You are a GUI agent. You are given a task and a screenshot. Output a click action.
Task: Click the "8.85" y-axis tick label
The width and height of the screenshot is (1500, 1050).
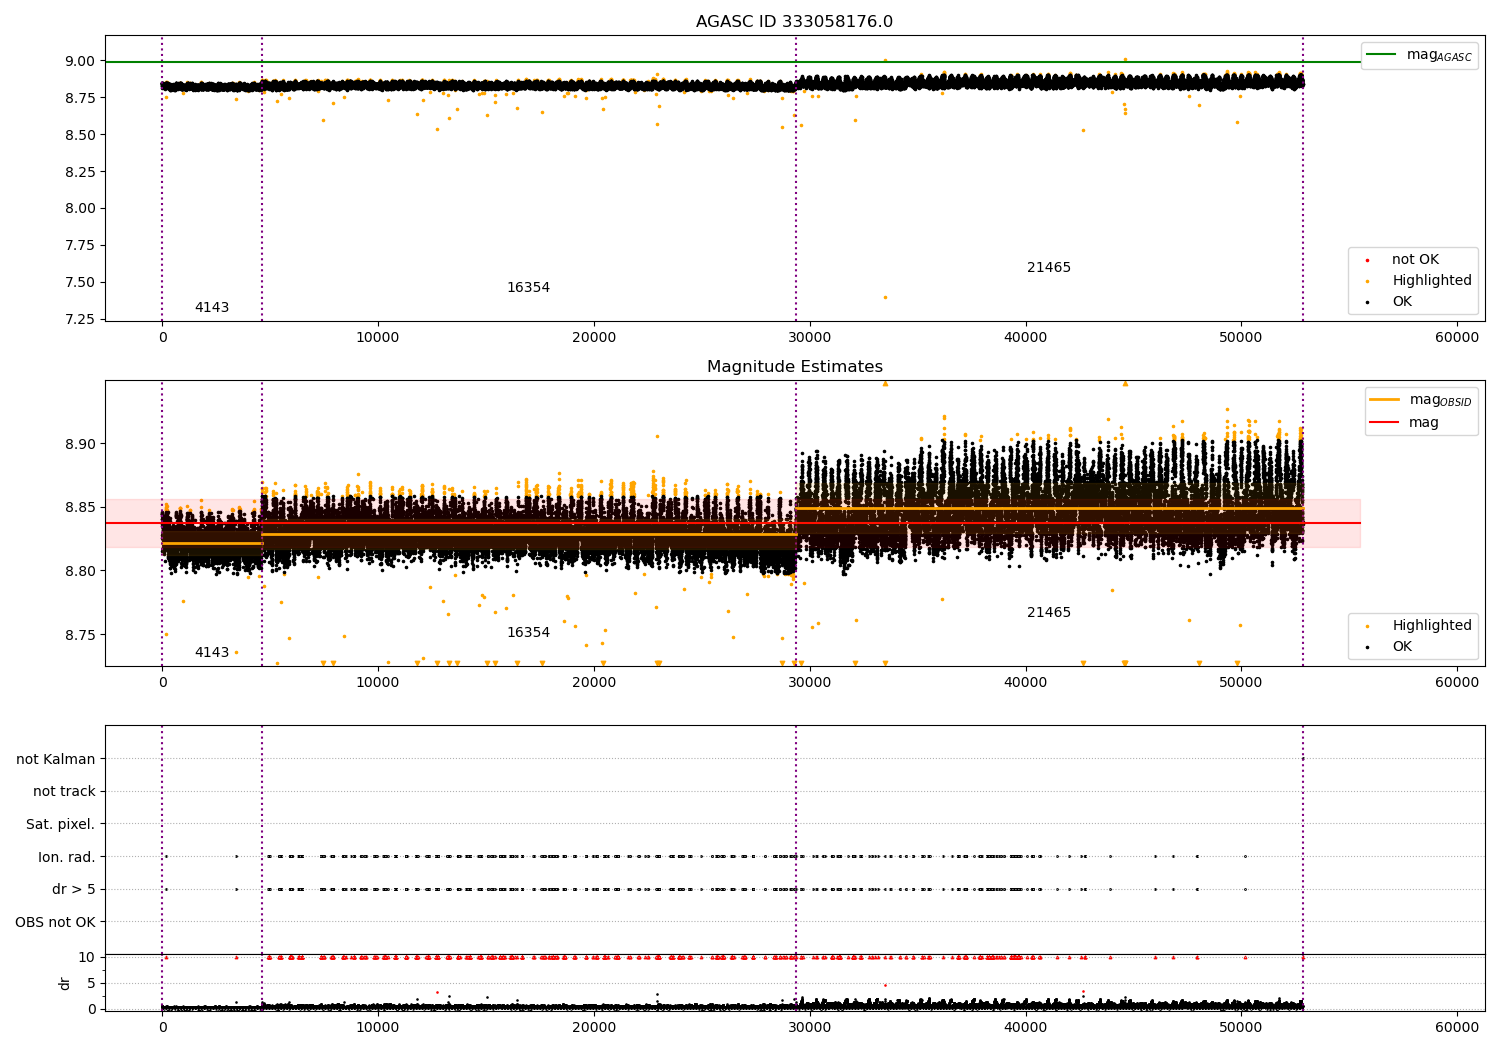click(80, 508)
